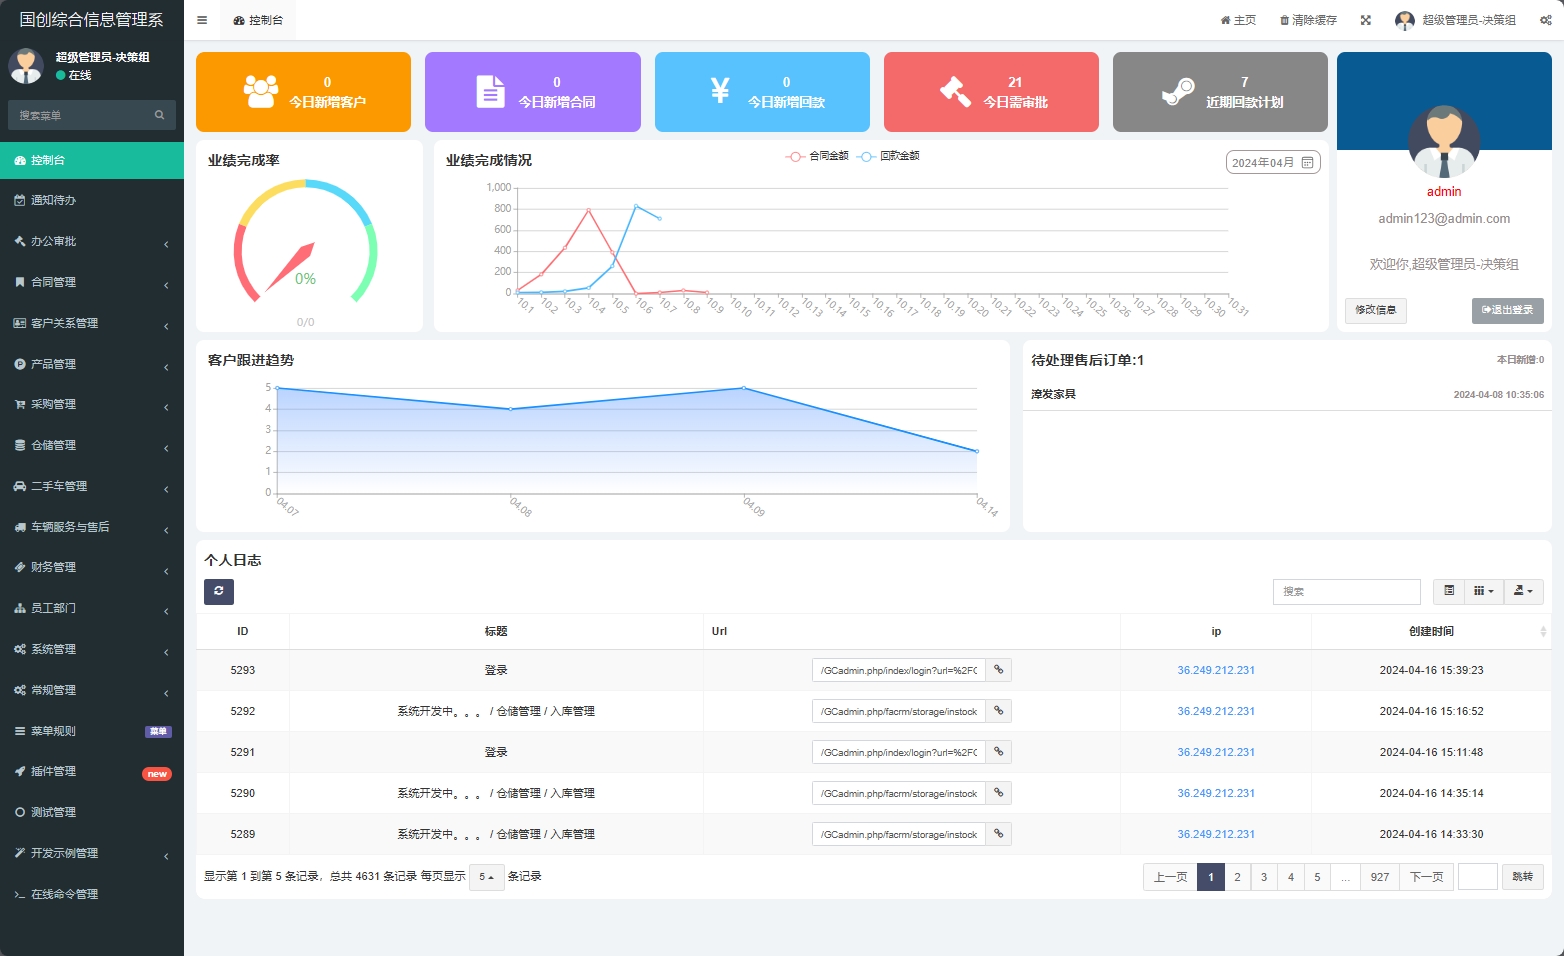This screenshot has height=956, width=1564.
Task: Open the columns visibility dropdown
Action: 1484,591
